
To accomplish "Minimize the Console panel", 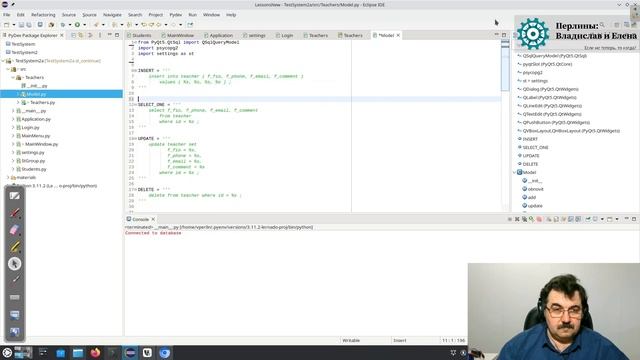I will point(627,219).
